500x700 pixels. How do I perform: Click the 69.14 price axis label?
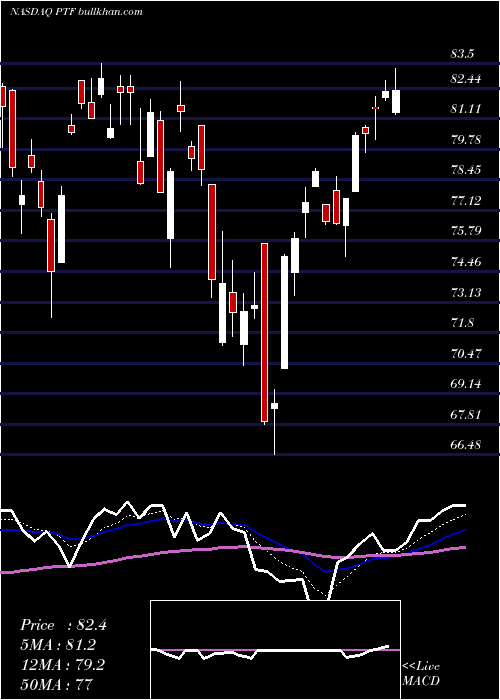[x=466, y=384]
